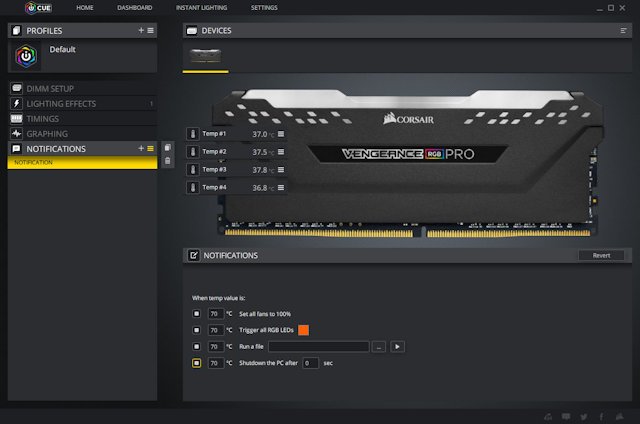Open the Home menu

84,8
